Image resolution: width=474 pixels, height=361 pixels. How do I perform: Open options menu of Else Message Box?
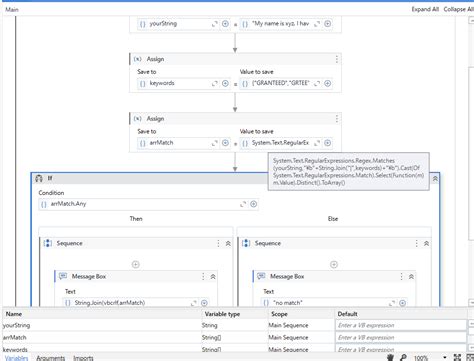click(x=401, y=277)
